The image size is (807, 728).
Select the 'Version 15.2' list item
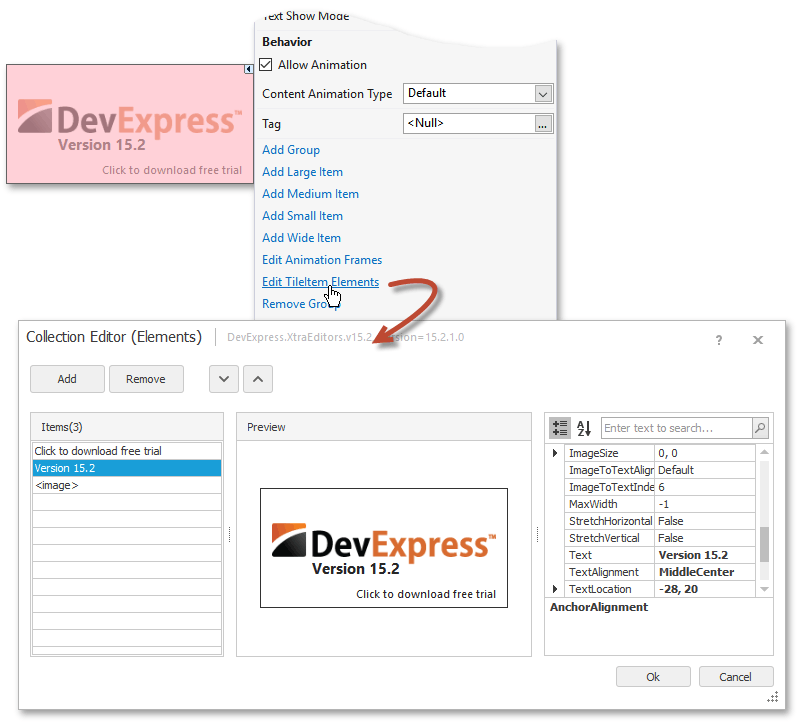tap(127, 468)
